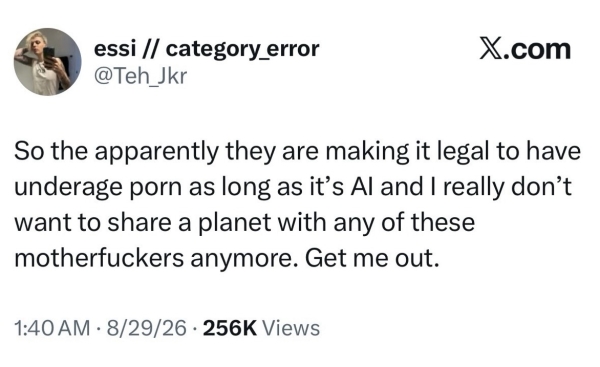This screenshot has width=600, height=367.
Task: Click "essi" at start of display name
Action: coord(115,49)
